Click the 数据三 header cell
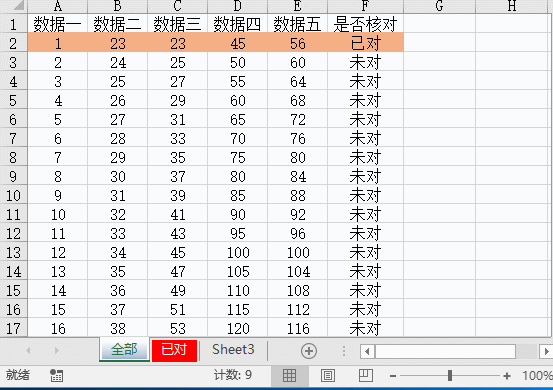 pyautogui.click(x=177, y=24)
